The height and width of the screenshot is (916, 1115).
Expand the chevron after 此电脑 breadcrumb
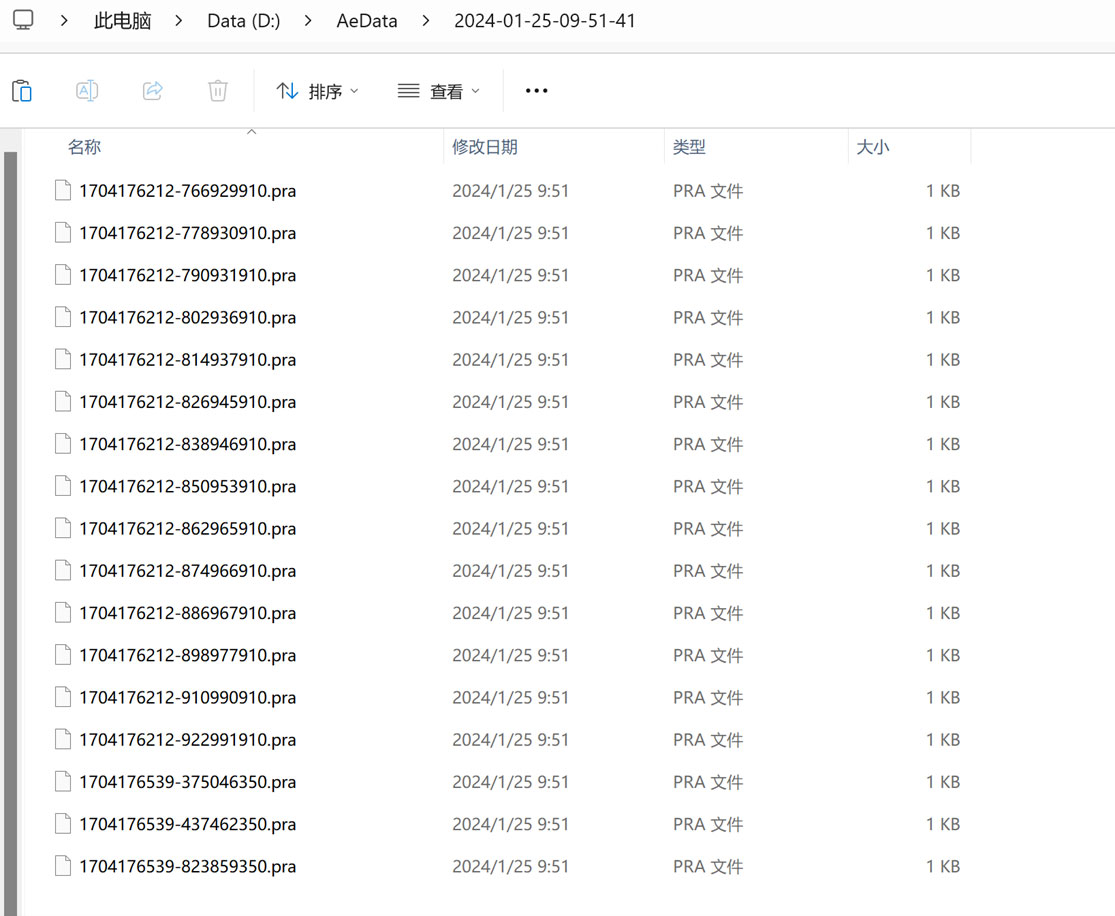(178, 21)
